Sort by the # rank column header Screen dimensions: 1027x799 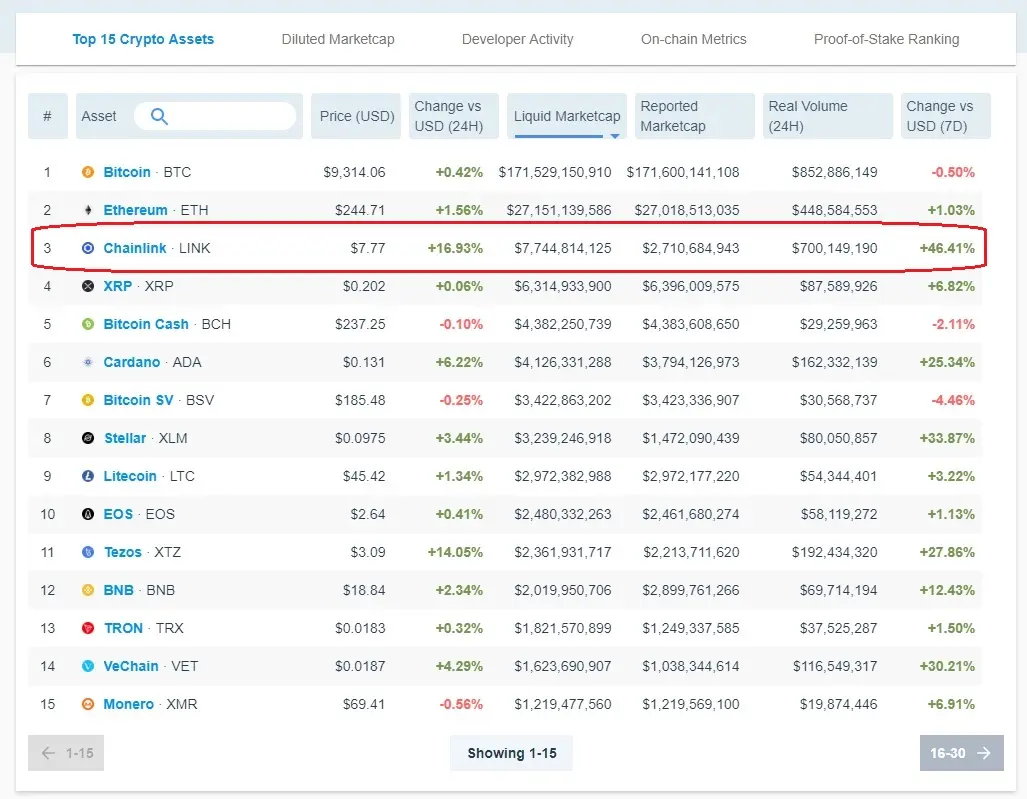47,116
